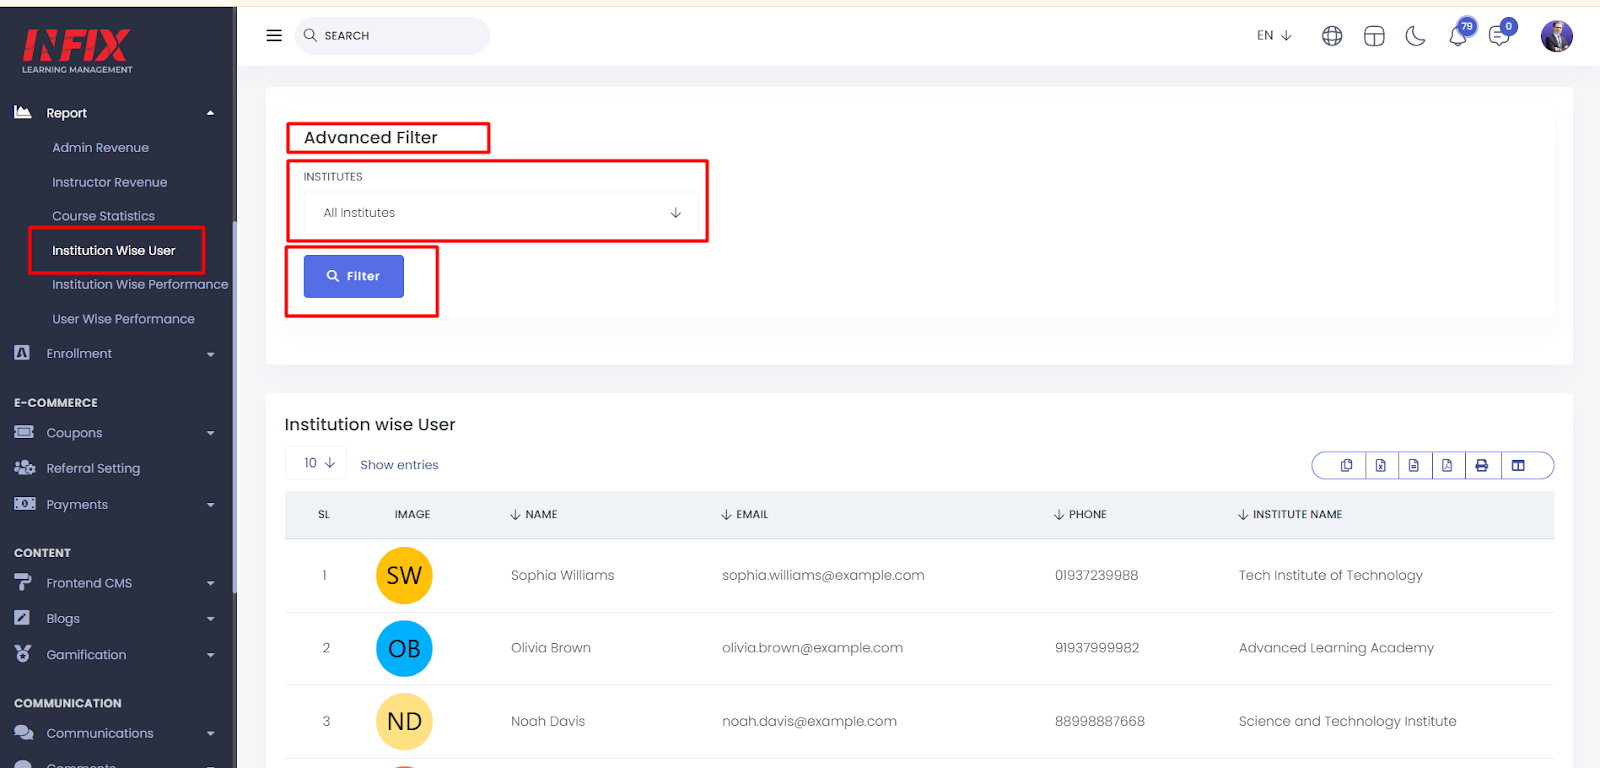This screenshot has height=768, width=1600.
Task: Open the EN language dropdown
Action: click(x=1274, y=35)
